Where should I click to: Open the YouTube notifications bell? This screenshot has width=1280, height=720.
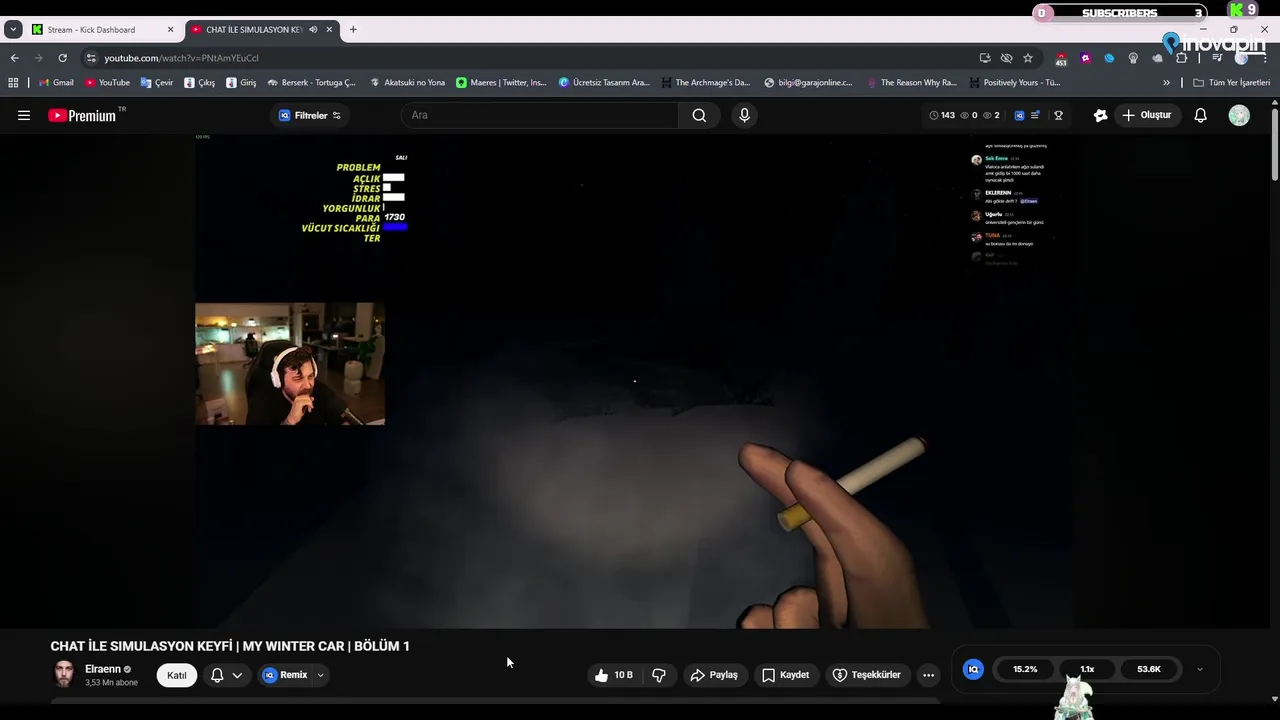point(1201,115)
